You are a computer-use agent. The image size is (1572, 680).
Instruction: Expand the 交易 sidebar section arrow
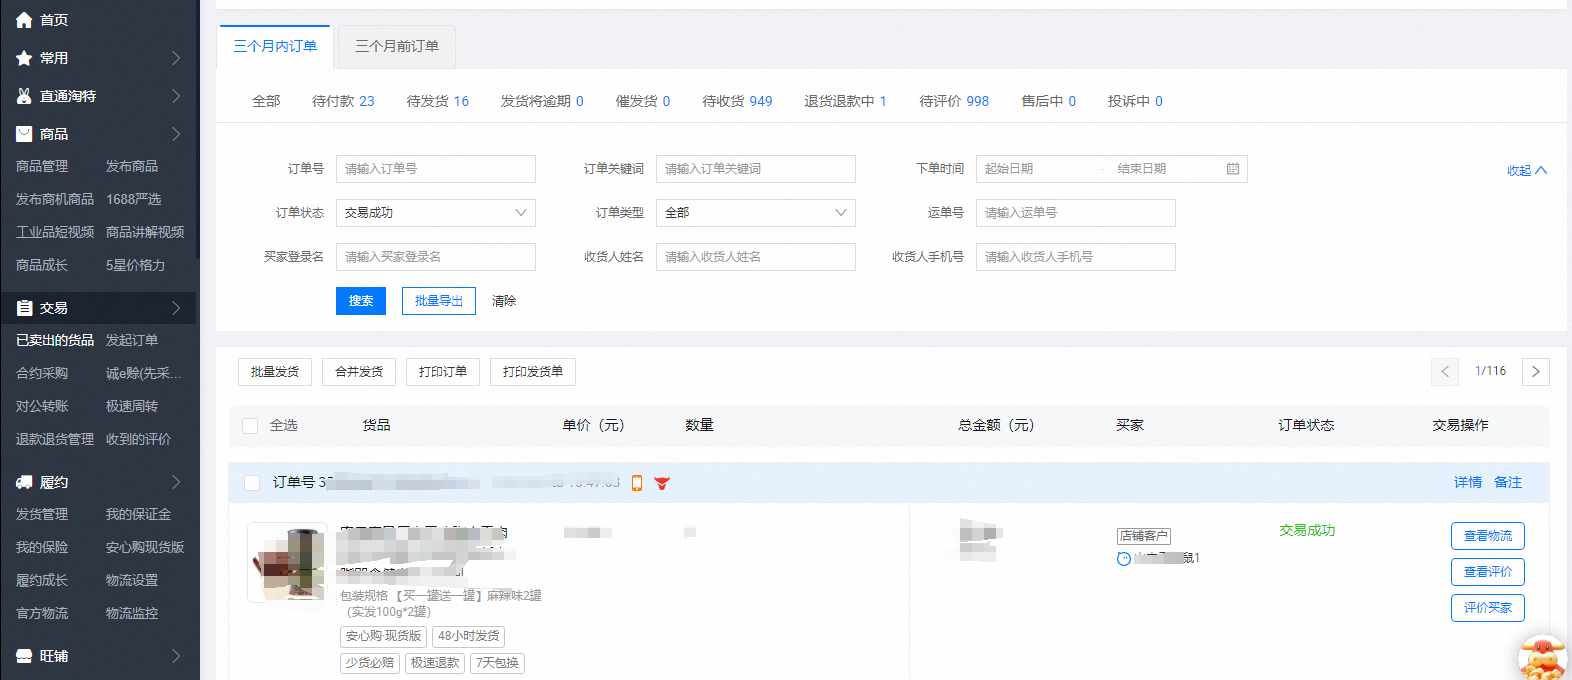(176, 308)
